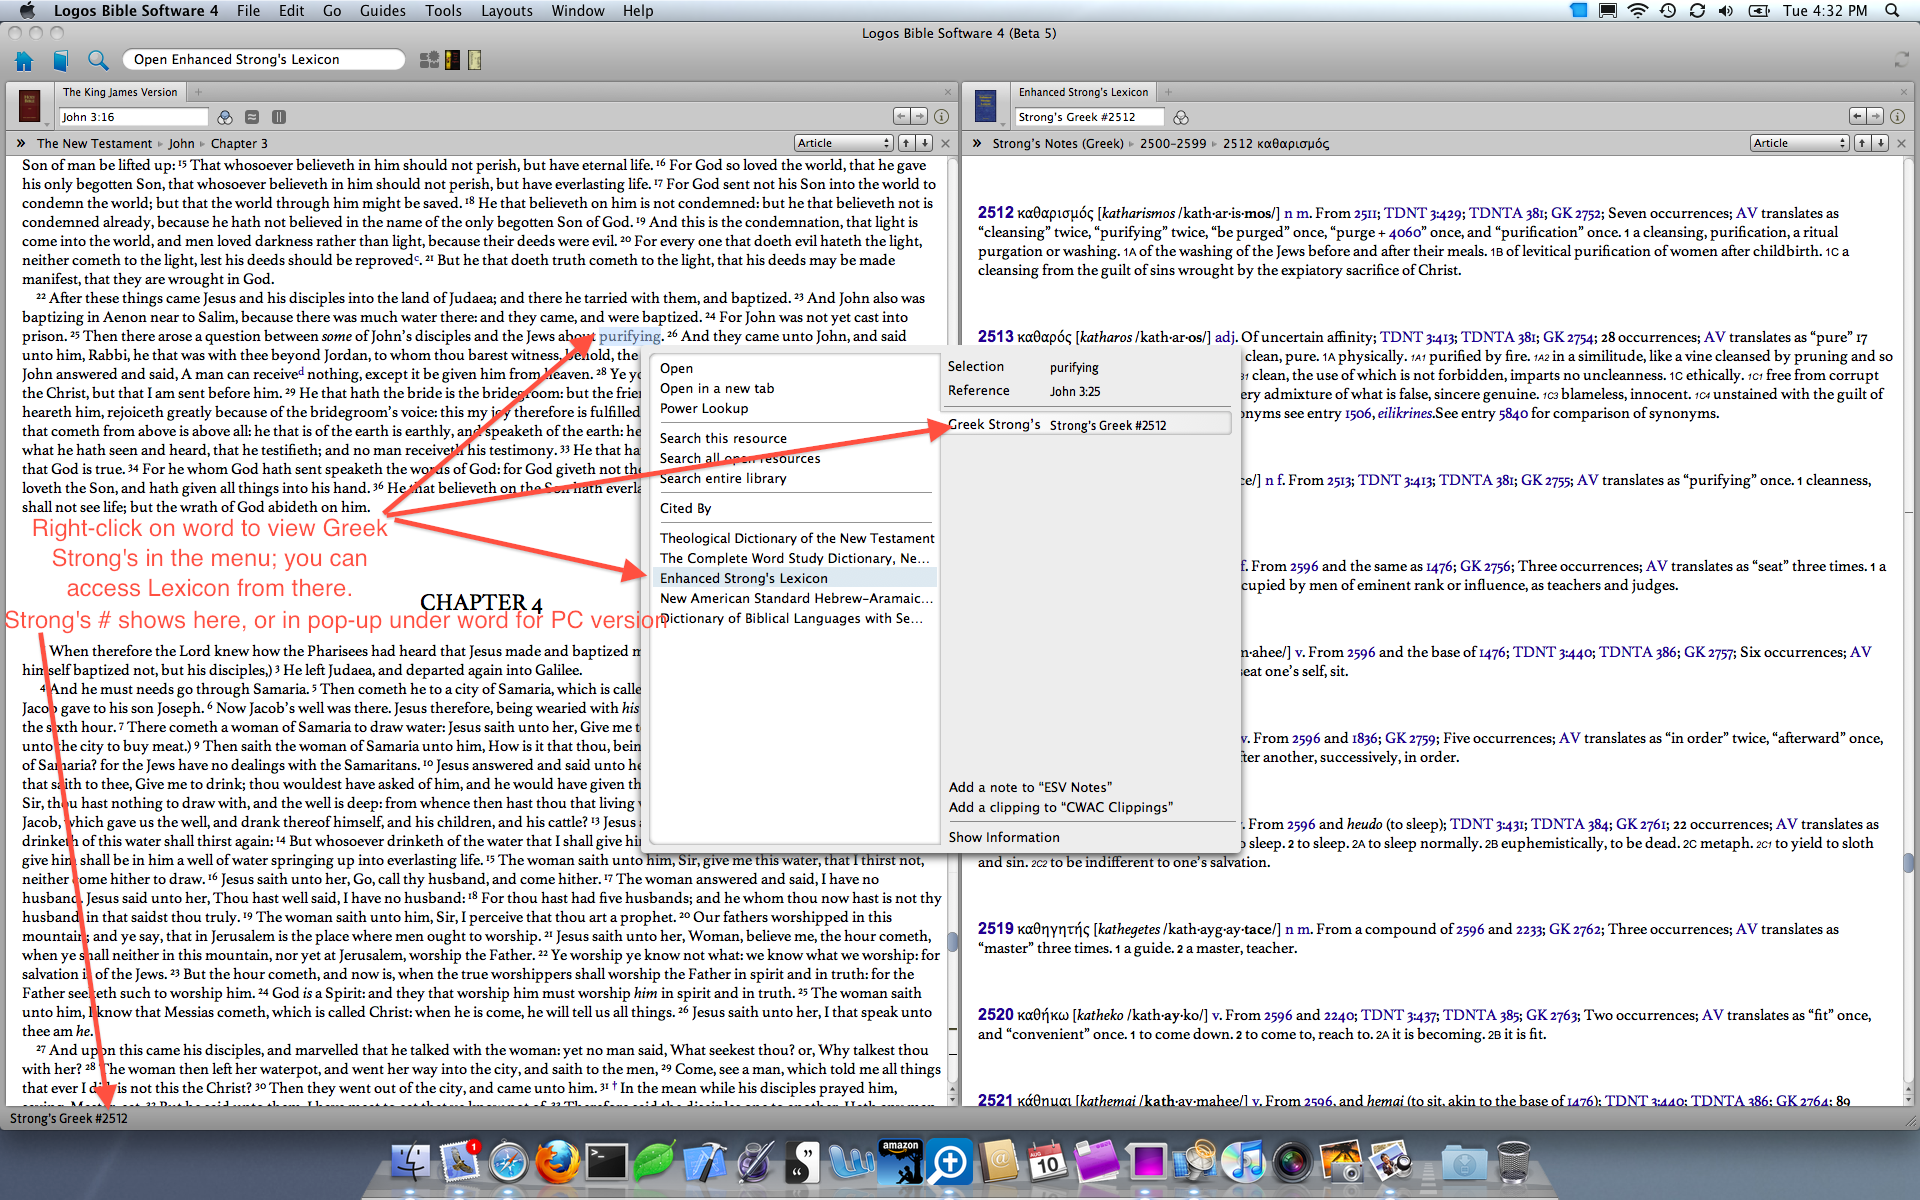Open the tan book shortcut icon in toolbar
This screenshot has height=1200, width=1920.
coord(475,60)
